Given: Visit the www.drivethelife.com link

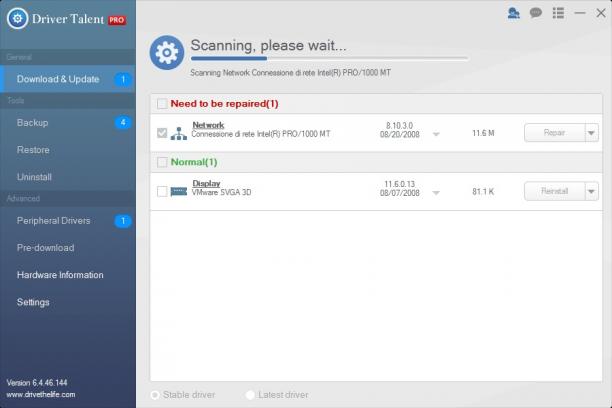Looking at the screenshot, I should (x=41, y=394).
